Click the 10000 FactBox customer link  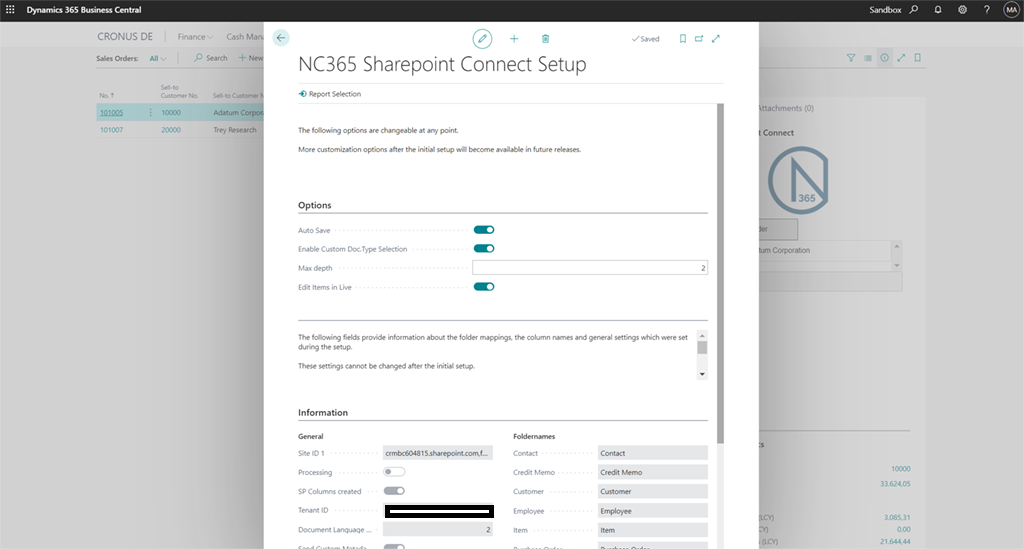(x=901, y=469)
